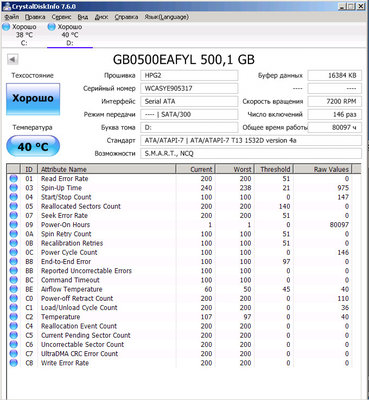
Task: Click the status orb for Reallocated Sectors Count
Action: (x=14, y=206)
